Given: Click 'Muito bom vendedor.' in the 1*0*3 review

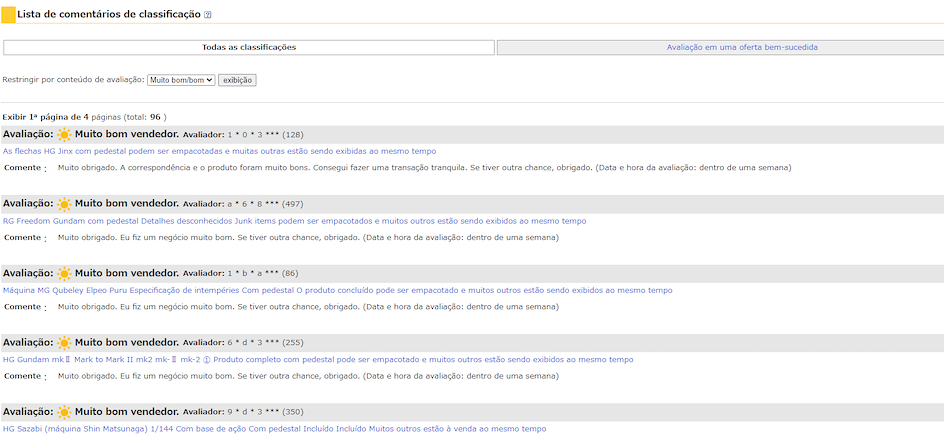Looking at the screenshot, I should 127,134.
